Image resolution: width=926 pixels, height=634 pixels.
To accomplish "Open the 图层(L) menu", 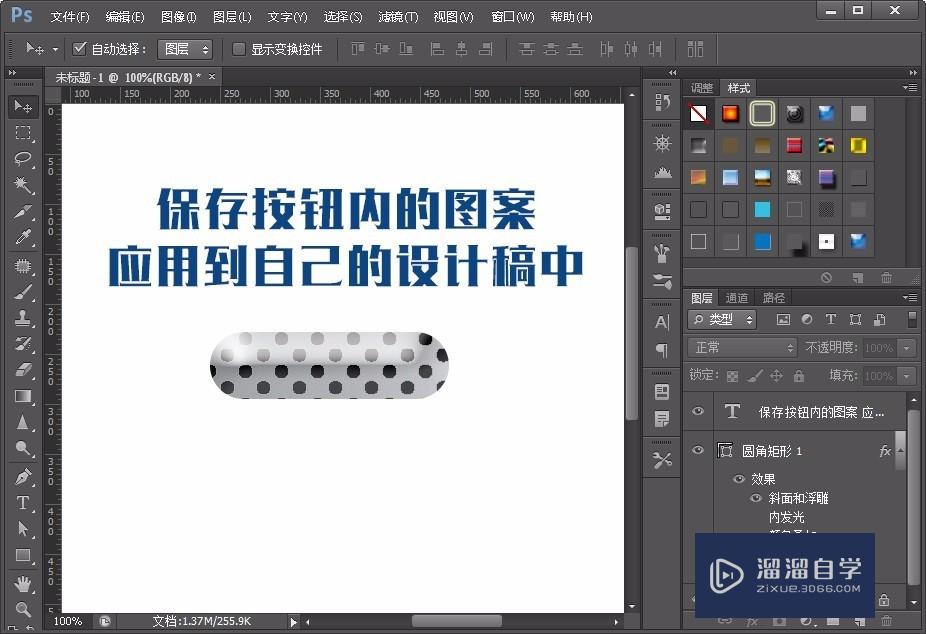I will (x=232, y=17).
